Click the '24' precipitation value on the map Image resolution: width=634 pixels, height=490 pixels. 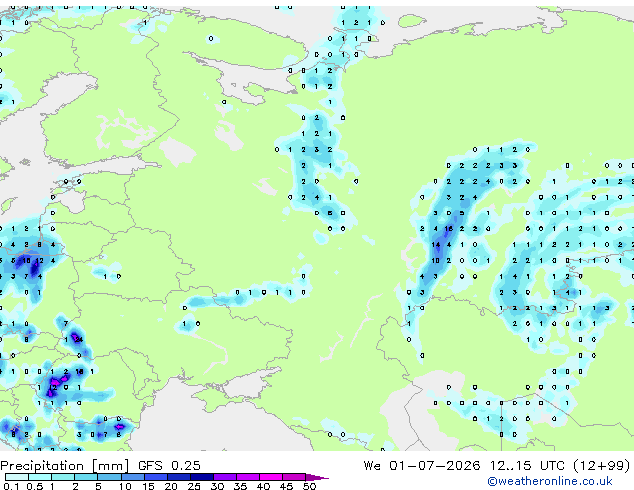point(79,339)
